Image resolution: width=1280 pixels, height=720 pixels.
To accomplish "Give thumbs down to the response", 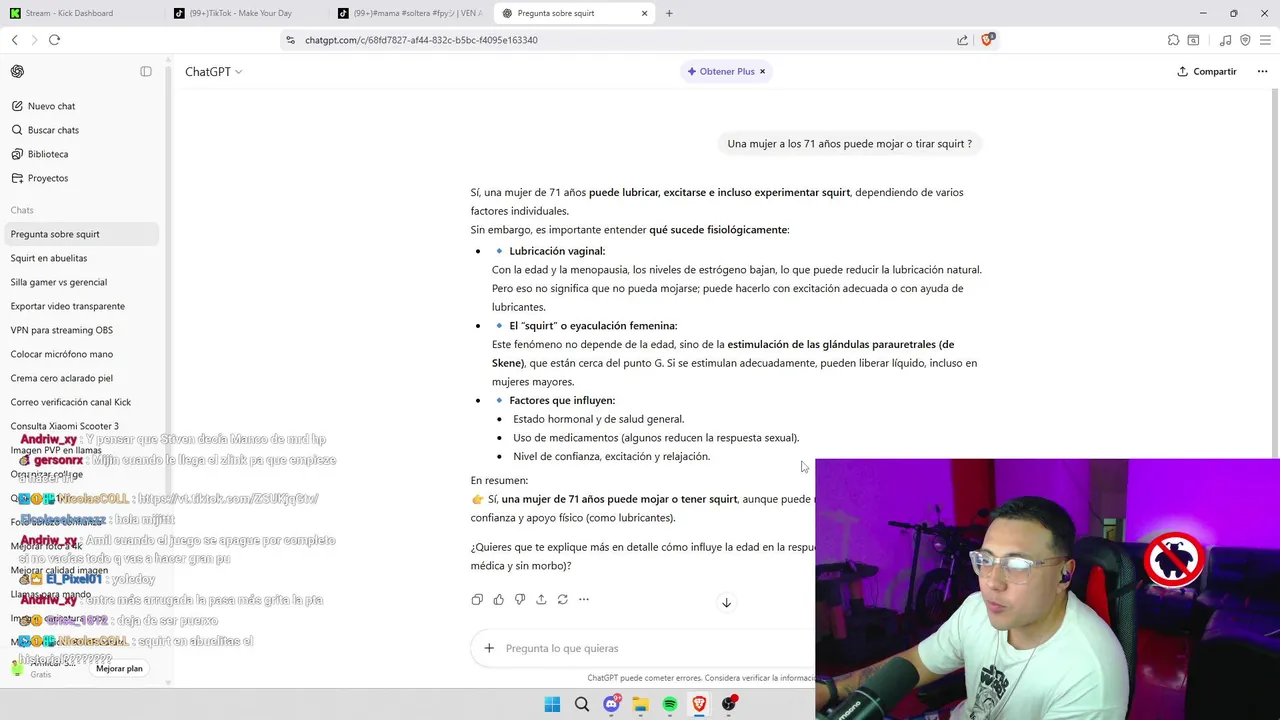I will (x=520, y=599).
